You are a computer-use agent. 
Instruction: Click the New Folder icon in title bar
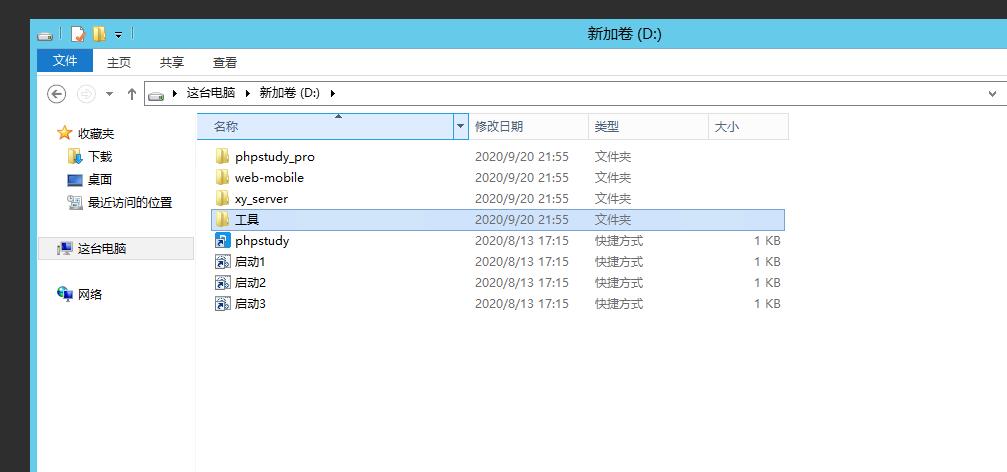99,34
